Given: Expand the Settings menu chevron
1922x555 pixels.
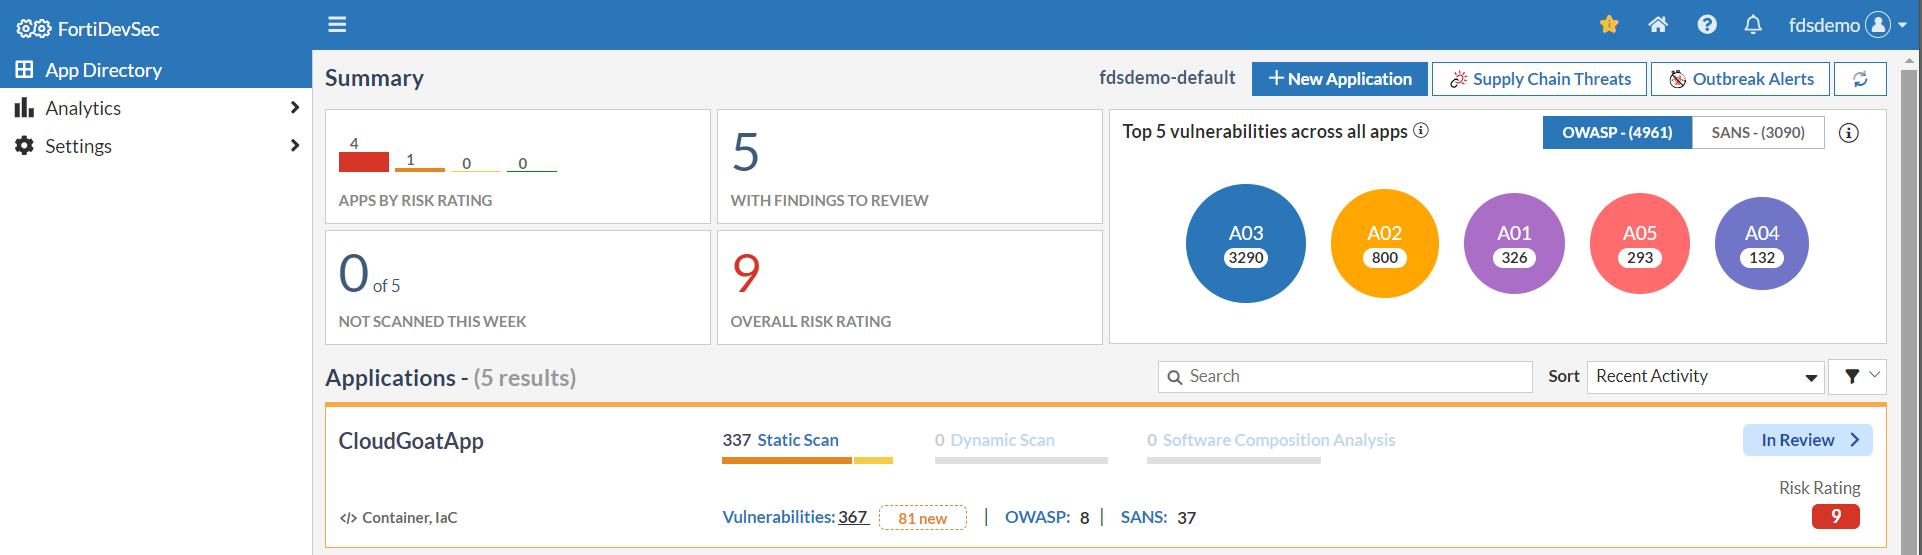Looking at the screenshot, I should click(294, 145).
